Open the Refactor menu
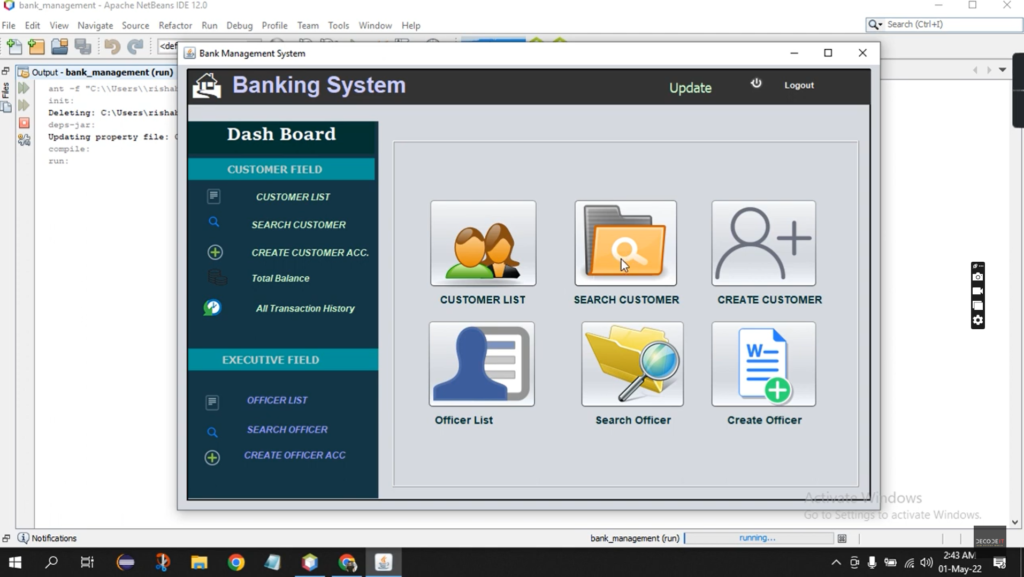1024x577 pixels. pyautogui.click(x=175, y=25)
